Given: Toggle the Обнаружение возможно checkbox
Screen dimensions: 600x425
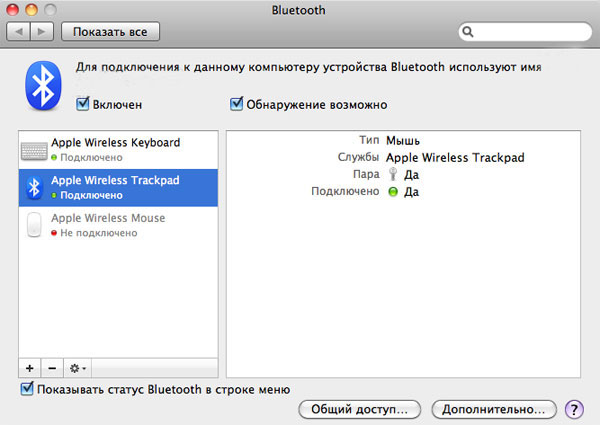Looking at the screenshot, I should click(x=237, y=103).
